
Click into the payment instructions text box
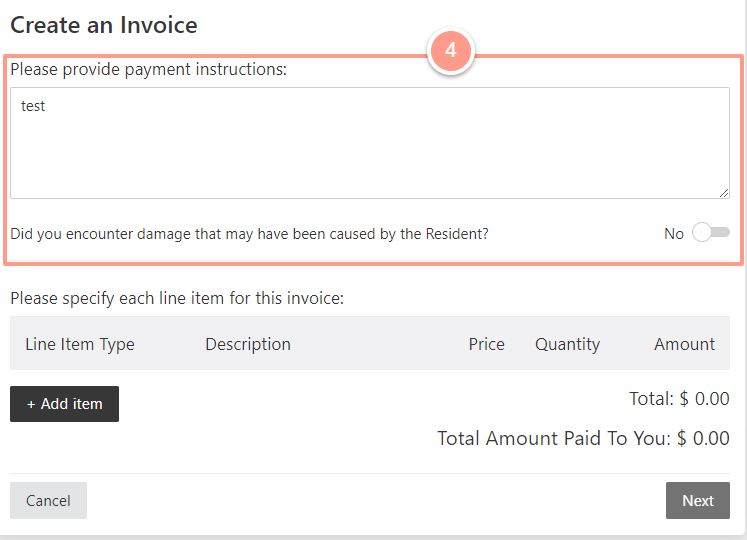370,143
